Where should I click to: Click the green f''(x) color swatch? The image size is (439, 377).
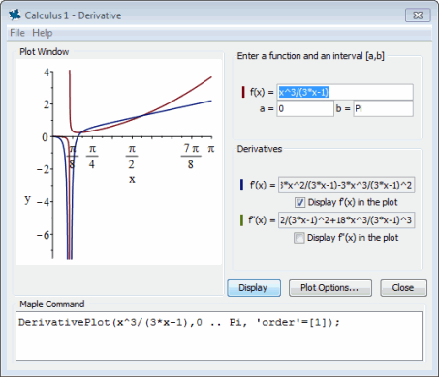[241, 220]
